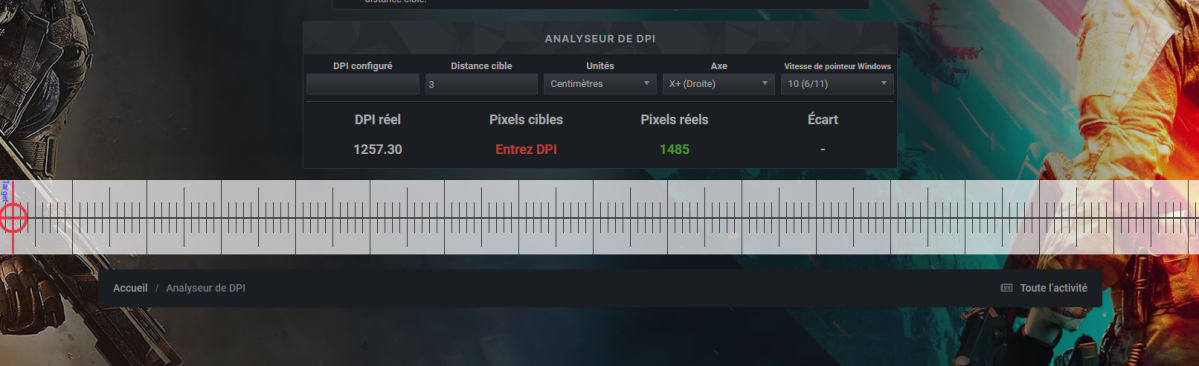This screenshot has width=1199, height=366.
Task: Click the Écart heading
Action: point(823,120)
